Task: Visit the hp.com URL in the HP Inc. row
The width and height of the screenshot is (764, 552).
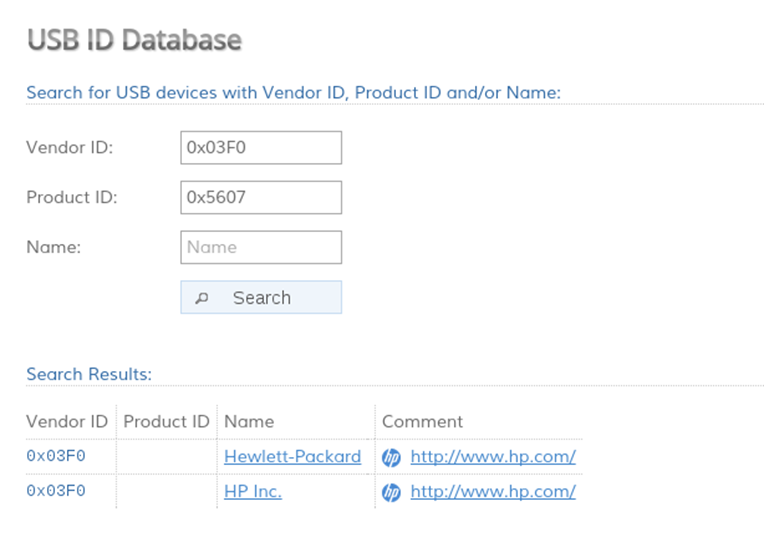Action: tap(492, 492)
